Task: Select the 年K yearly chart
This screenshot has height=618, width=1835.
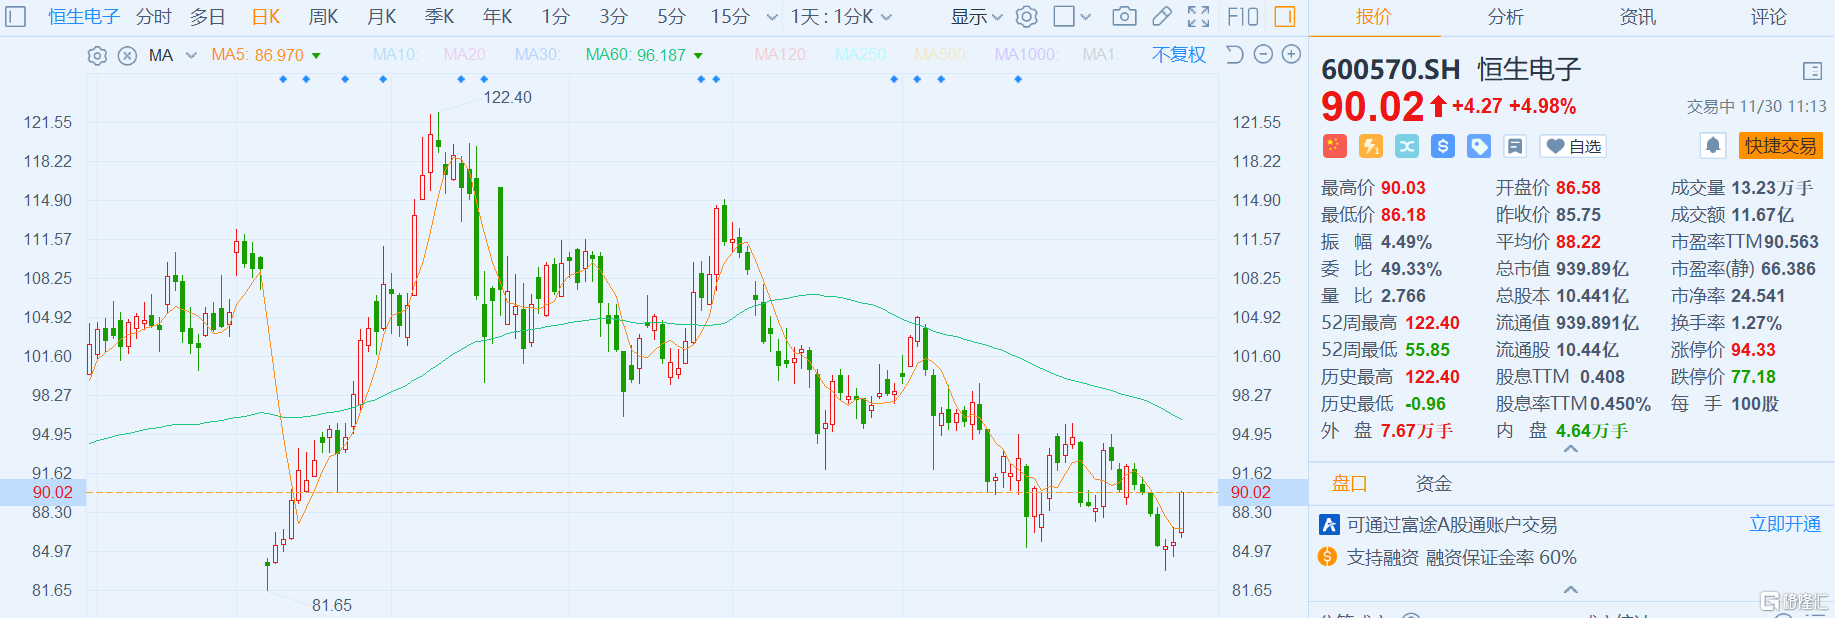Action: 497,17
